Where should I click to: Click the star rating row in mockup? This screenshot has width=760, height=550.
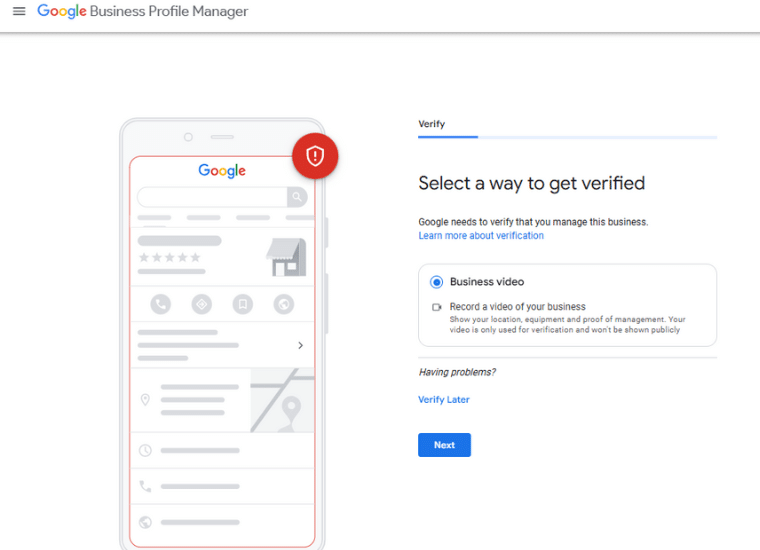coord(170,257)
